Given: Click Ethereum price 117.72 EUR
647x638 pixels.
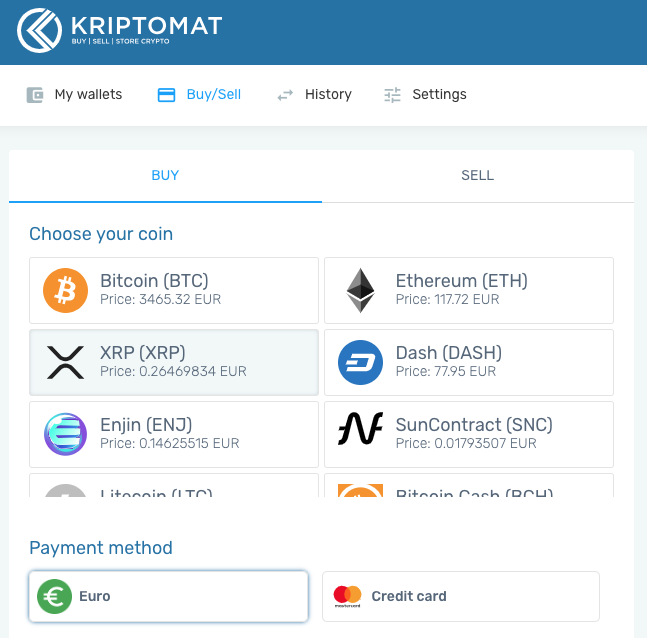Looking at the screenshot, I should click(447, 299).
